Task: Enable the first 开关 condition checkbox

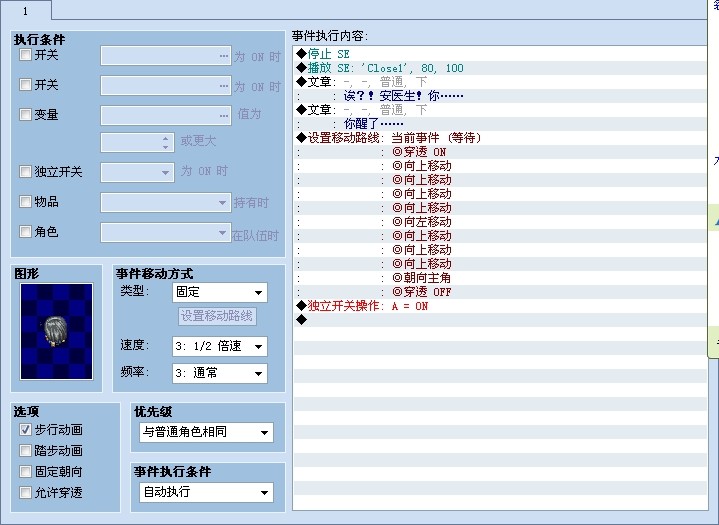Action: [25, 55]
